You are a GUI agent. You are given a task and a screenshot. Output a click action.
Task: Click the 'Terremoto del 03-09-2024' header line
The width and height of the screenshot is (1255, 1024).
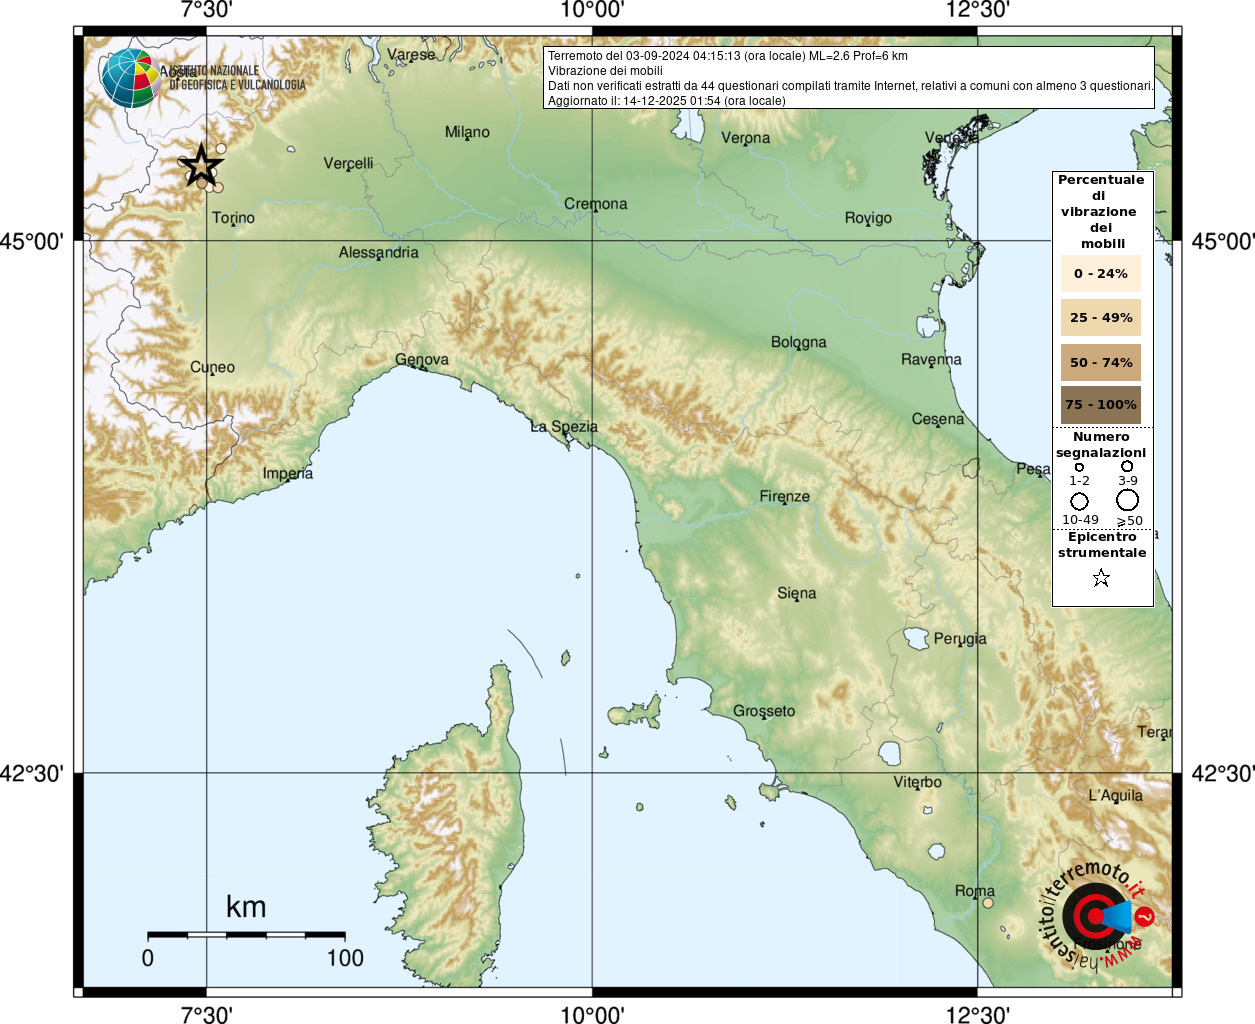coord(728,56)
